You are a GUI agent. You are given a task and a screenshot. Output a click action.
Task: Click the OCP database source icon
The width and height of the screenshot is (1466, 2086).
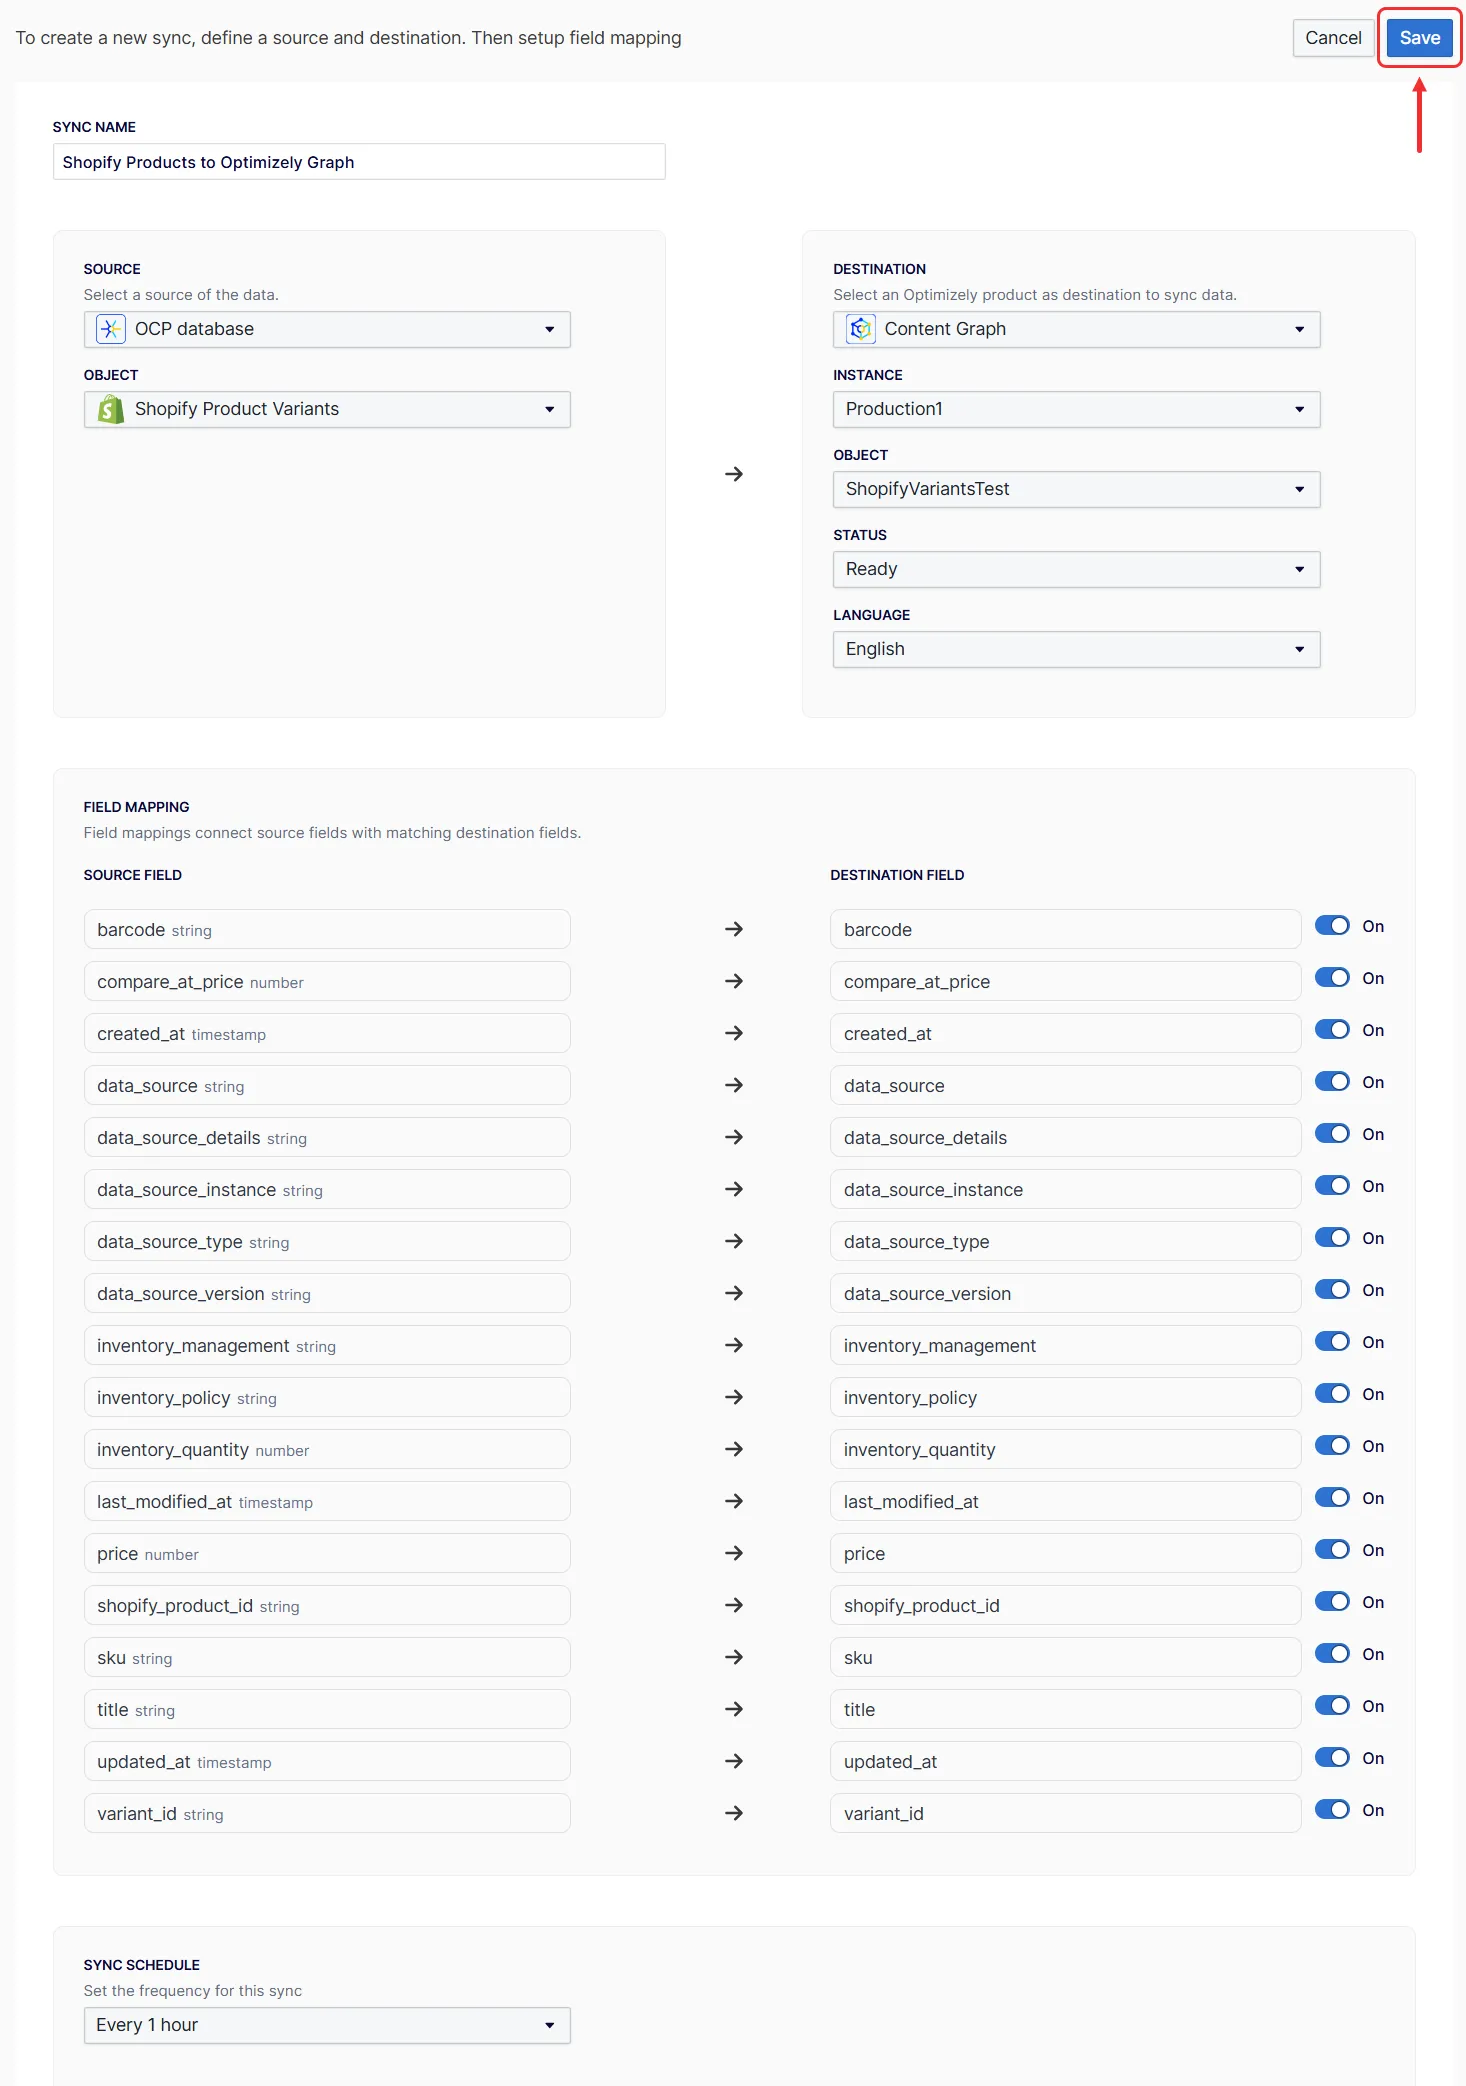point(111,329)
